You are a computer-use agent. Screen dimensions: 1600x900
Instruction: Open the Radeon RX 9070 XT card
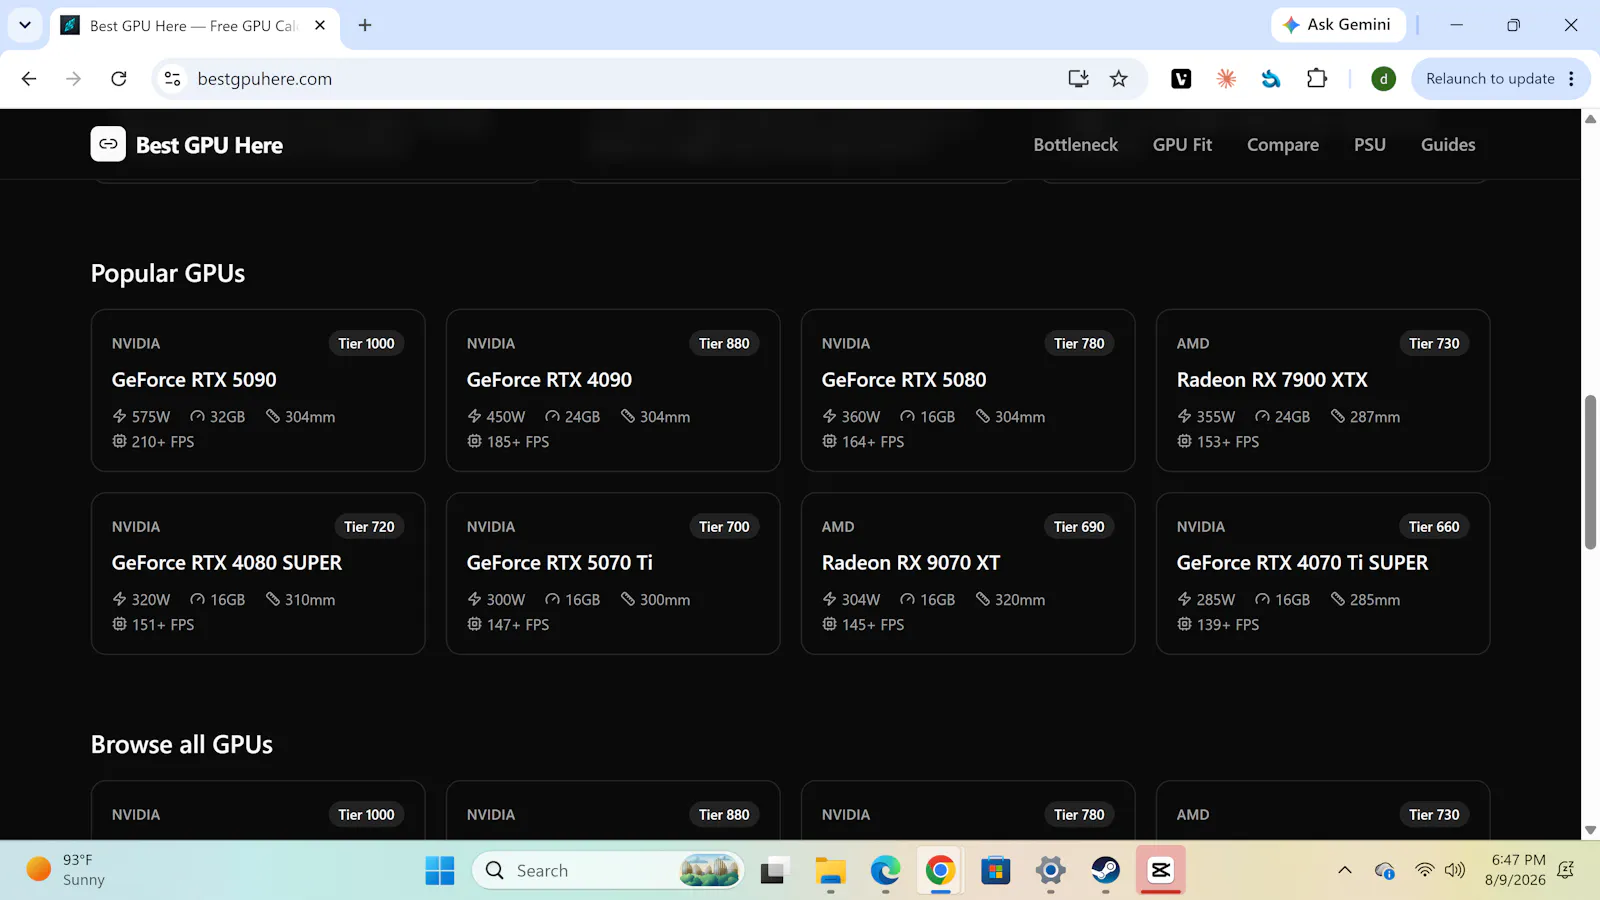968,573
